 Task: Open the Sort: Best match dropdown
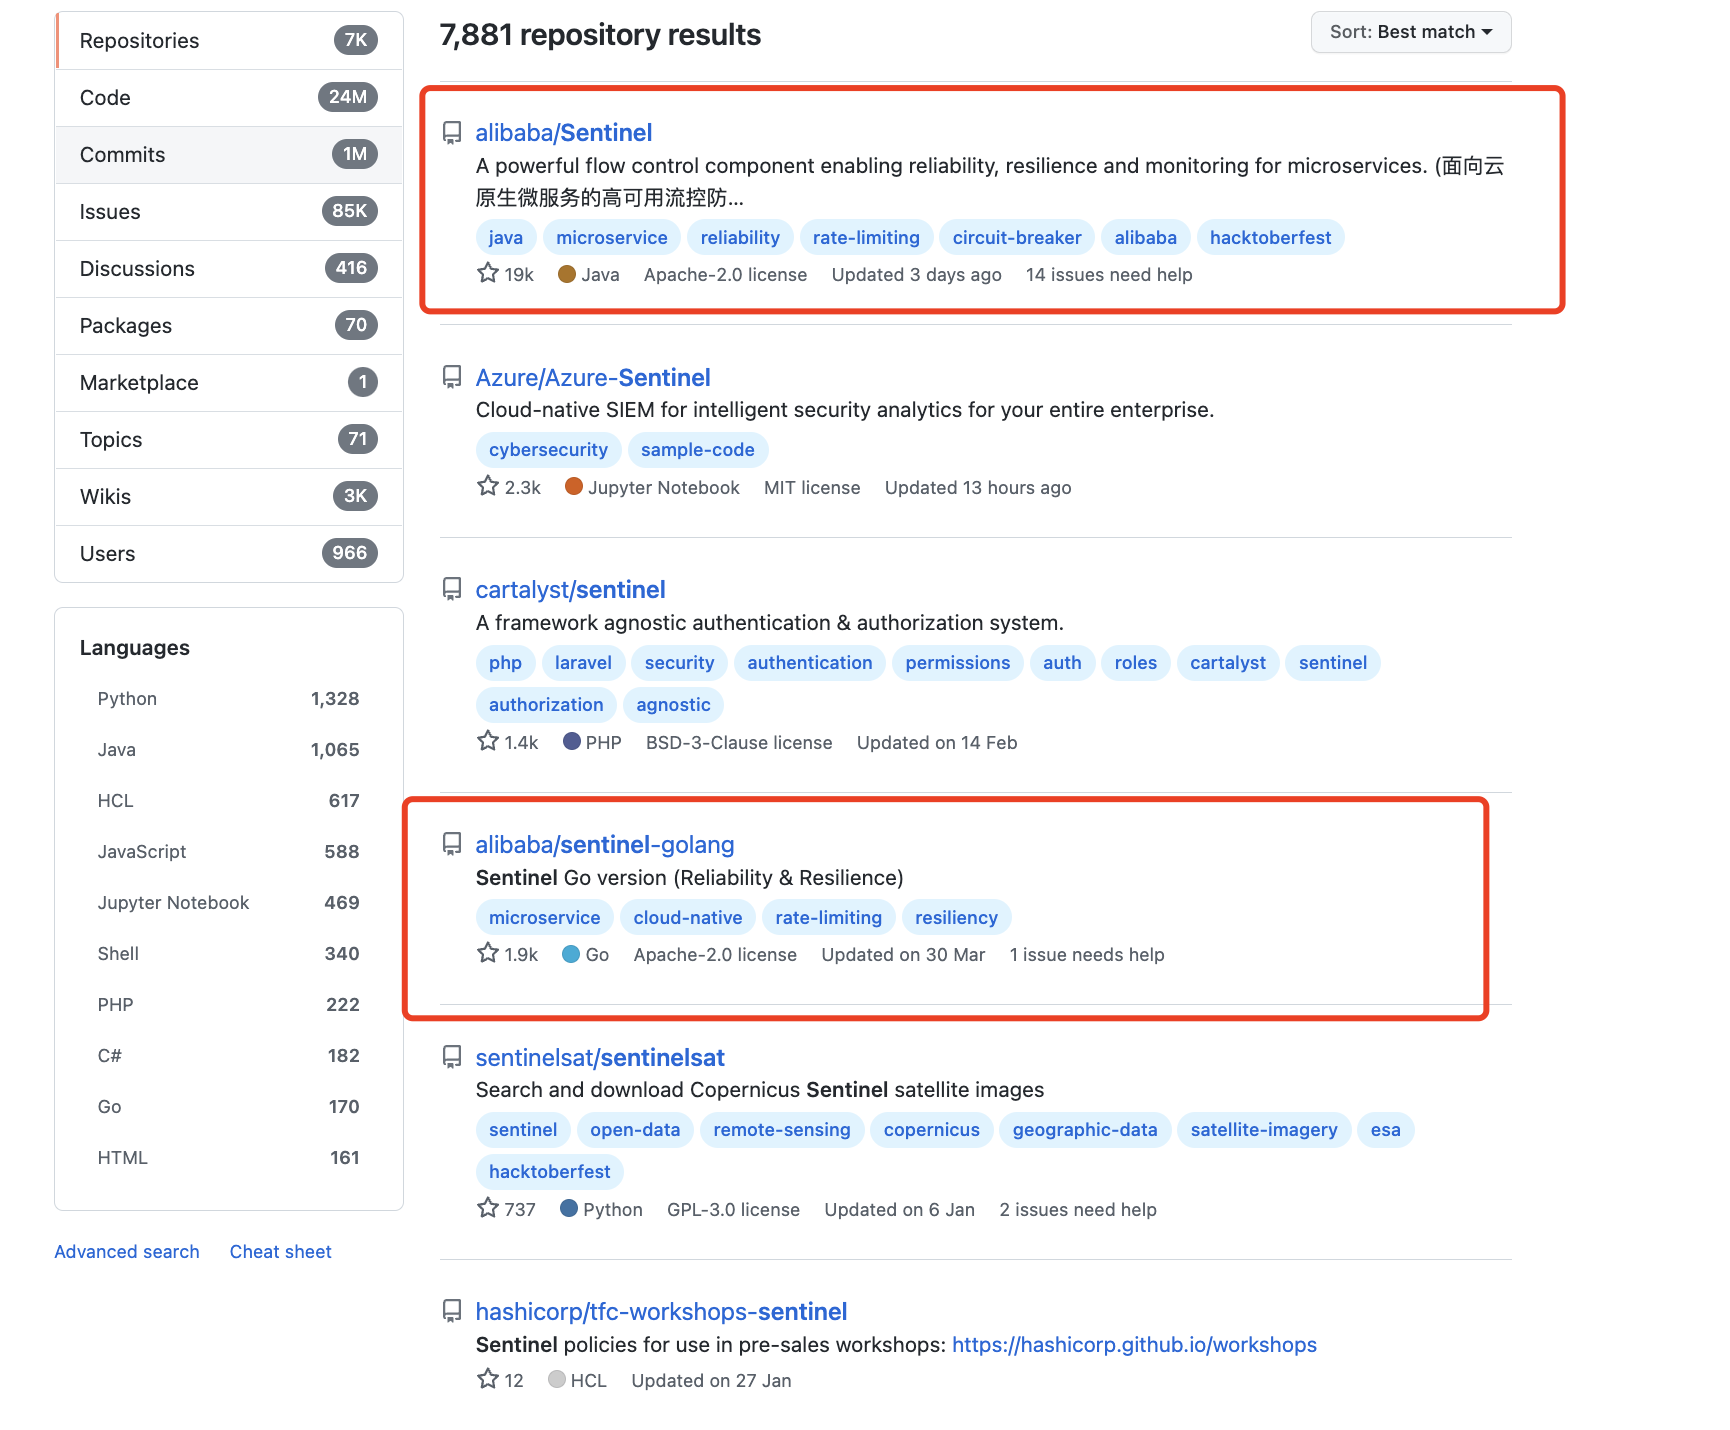pos(1410,32)
